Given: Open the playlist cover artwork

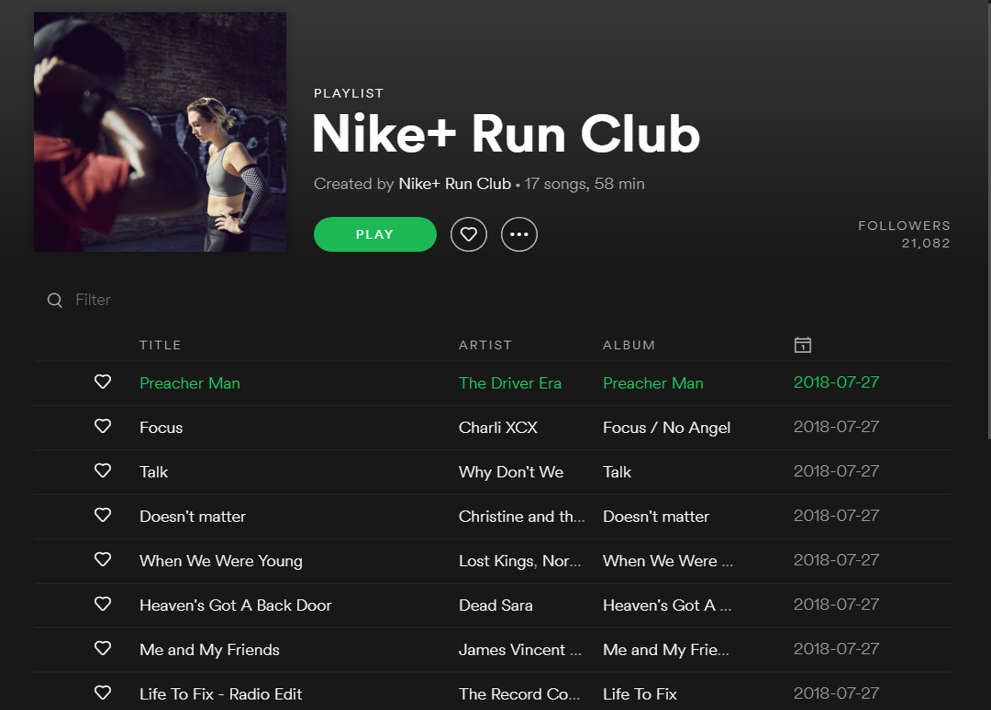Looking at the screenshot, I should pos(160,132).
